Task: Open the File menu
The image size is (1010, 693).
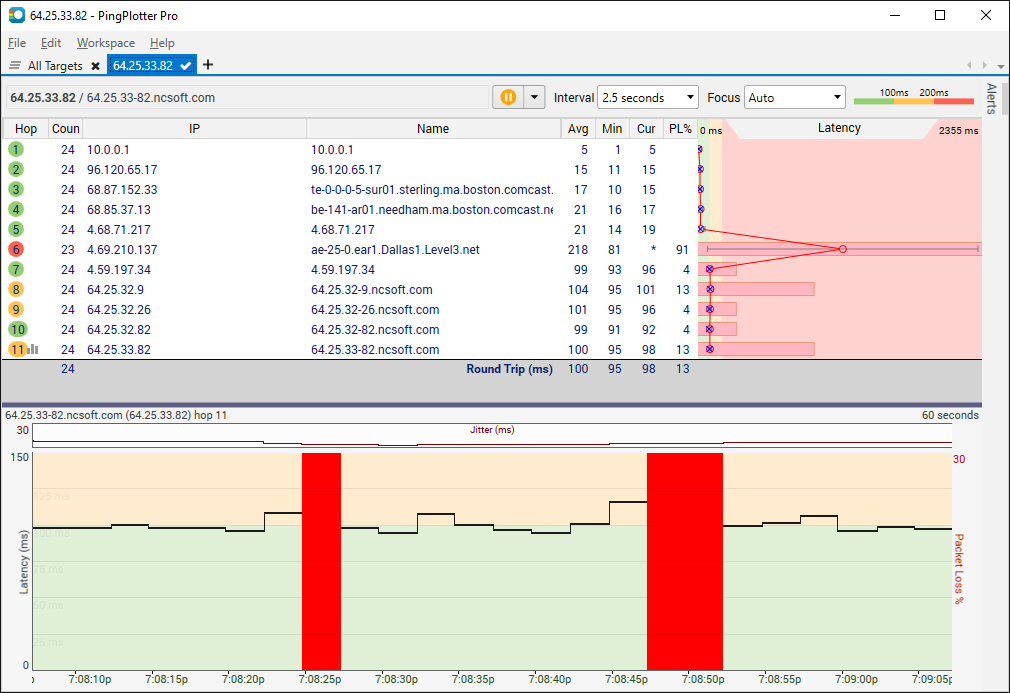Action: [17, 43]
